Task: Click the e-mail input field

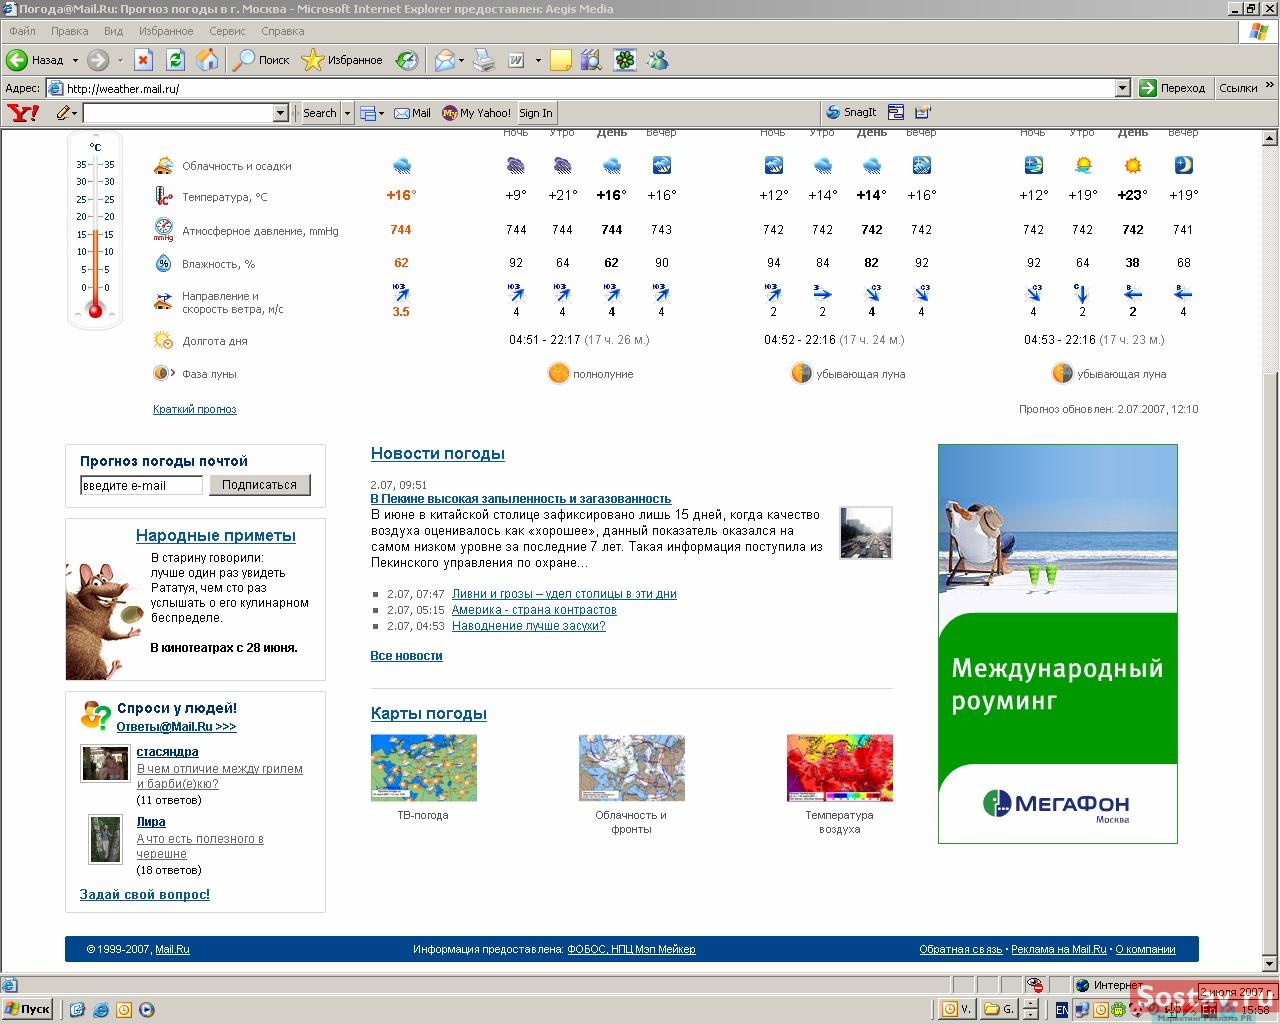Action: click(141, 485)
